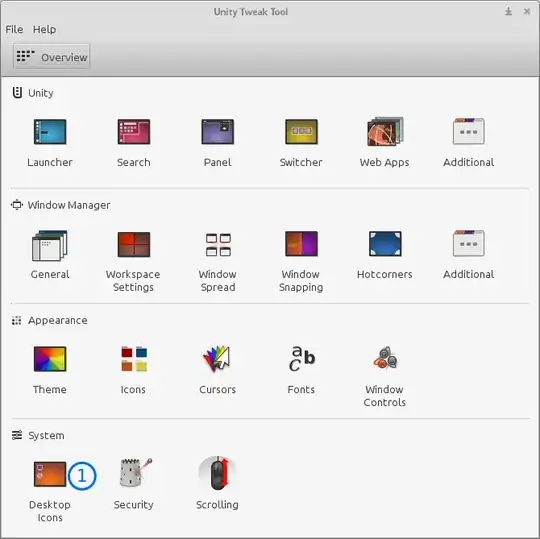Open the Launcher settings icon
This screenshot has width=540, height=539.
[x=50, y=132]
